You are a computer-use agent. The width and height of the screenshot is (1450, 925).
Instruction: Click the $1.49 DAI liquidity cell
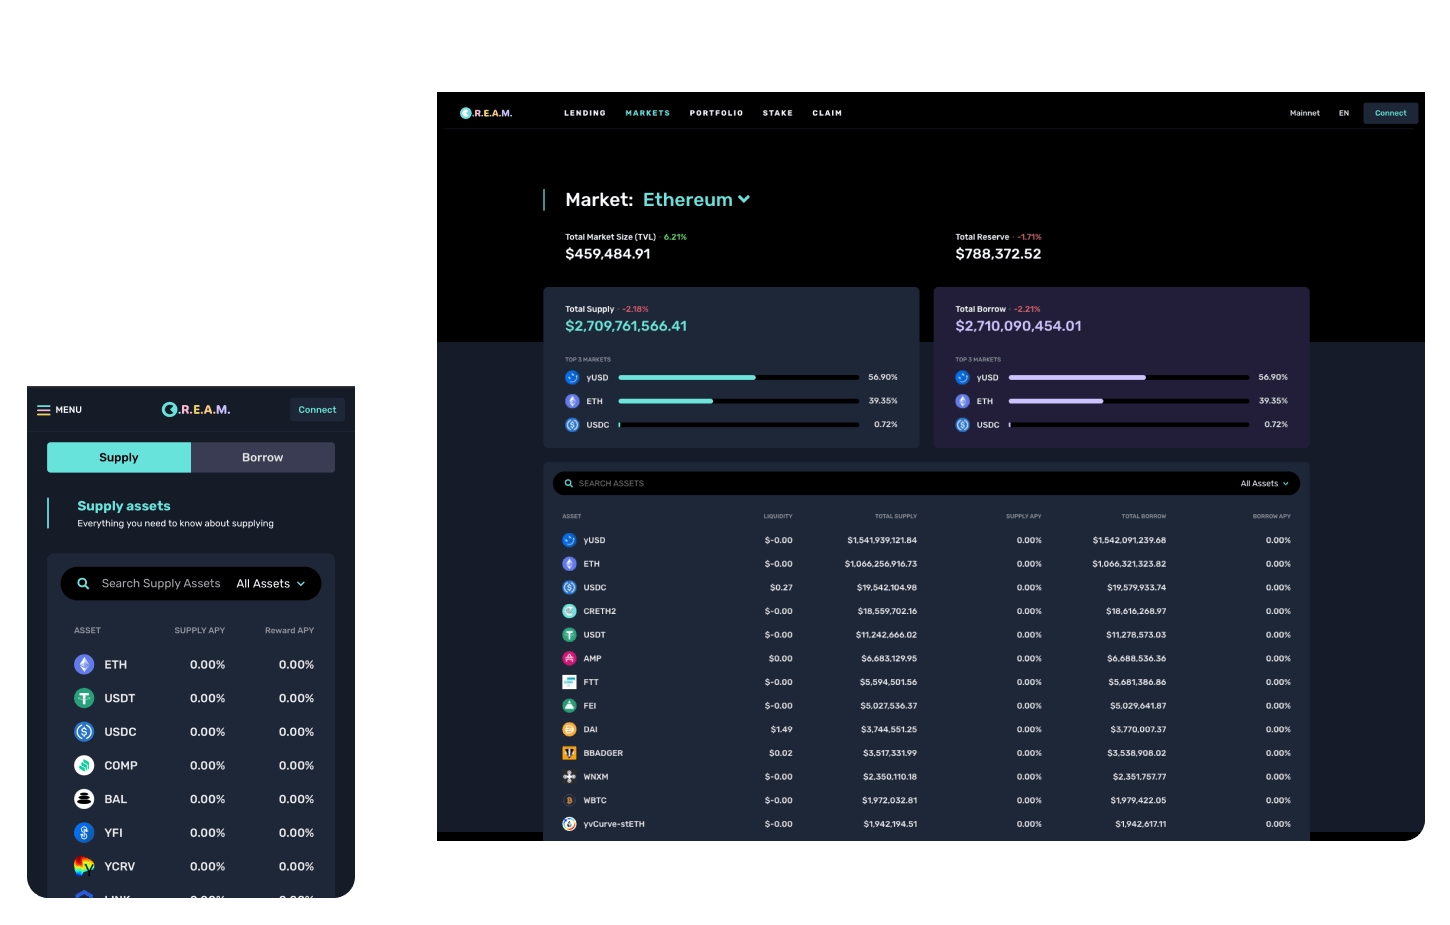[781, 730]
